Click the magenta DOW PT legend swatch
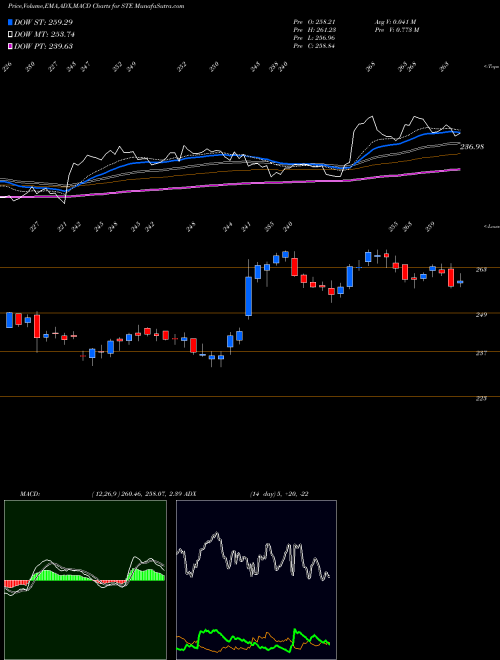500x660 pixels. (10, 46)
